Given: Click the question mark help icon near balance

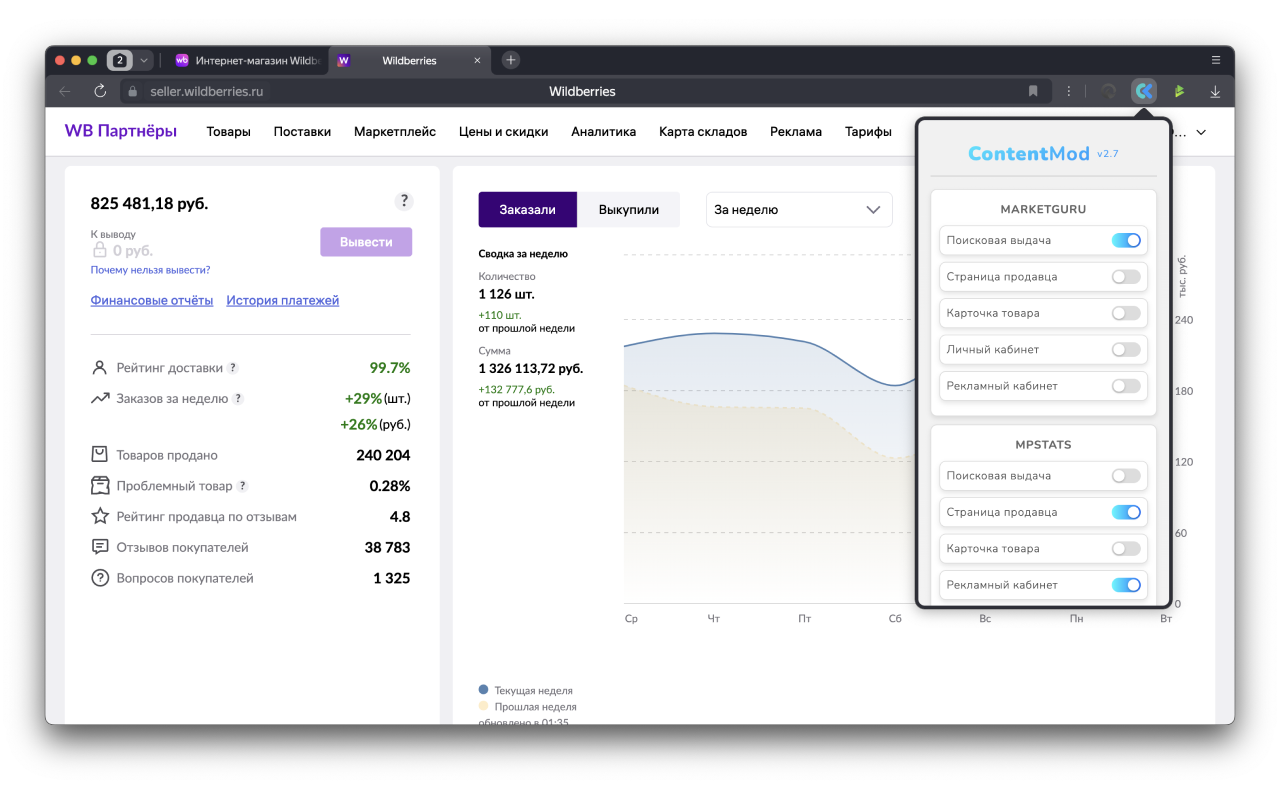Looking at the screenshot, I should pyautogui.click(x=404, y=201).
